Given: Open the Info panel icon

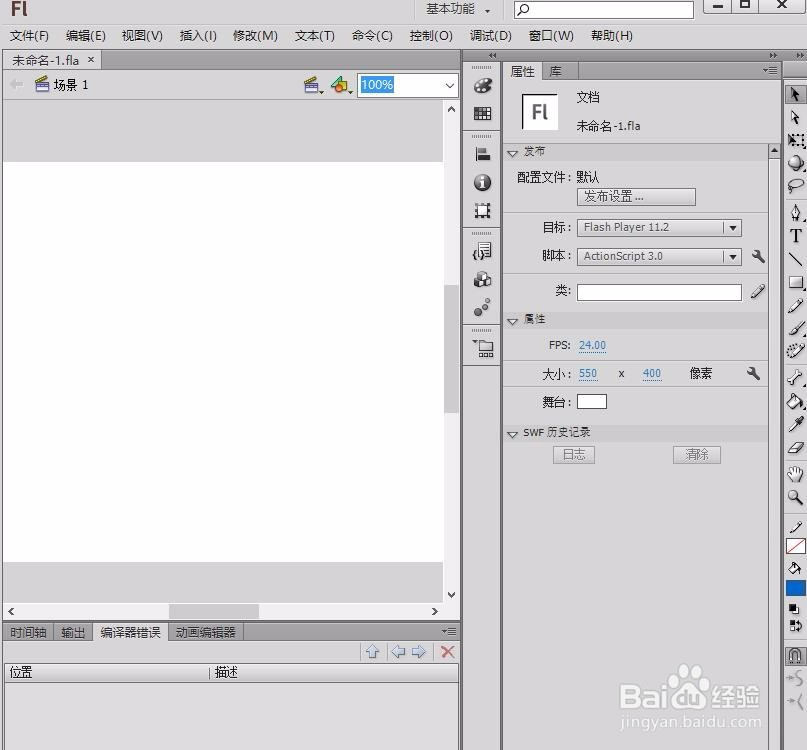Looking at the screenshot, I should 482,182.
